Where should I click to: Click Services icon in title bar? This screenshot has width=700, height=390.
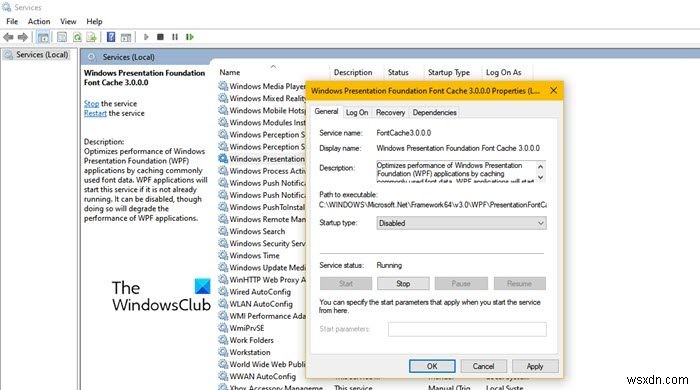click(x=6, y=7)
